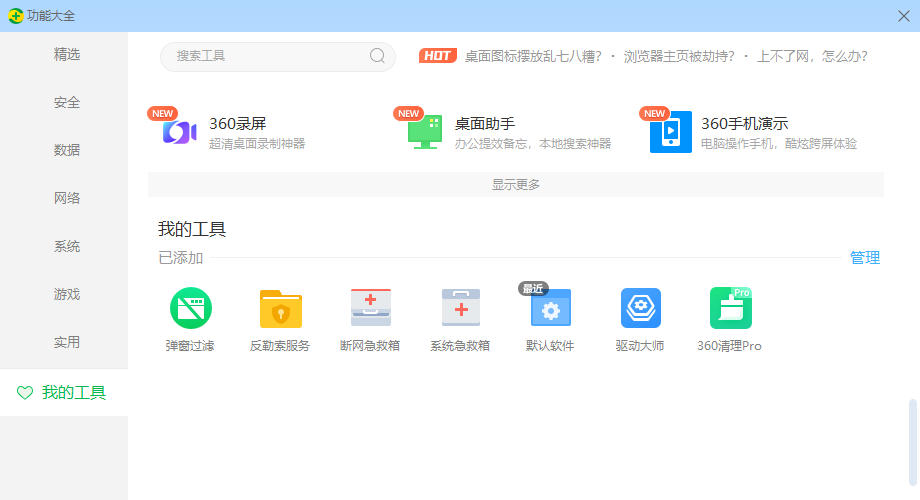Click the search magnifier icon

377,56
